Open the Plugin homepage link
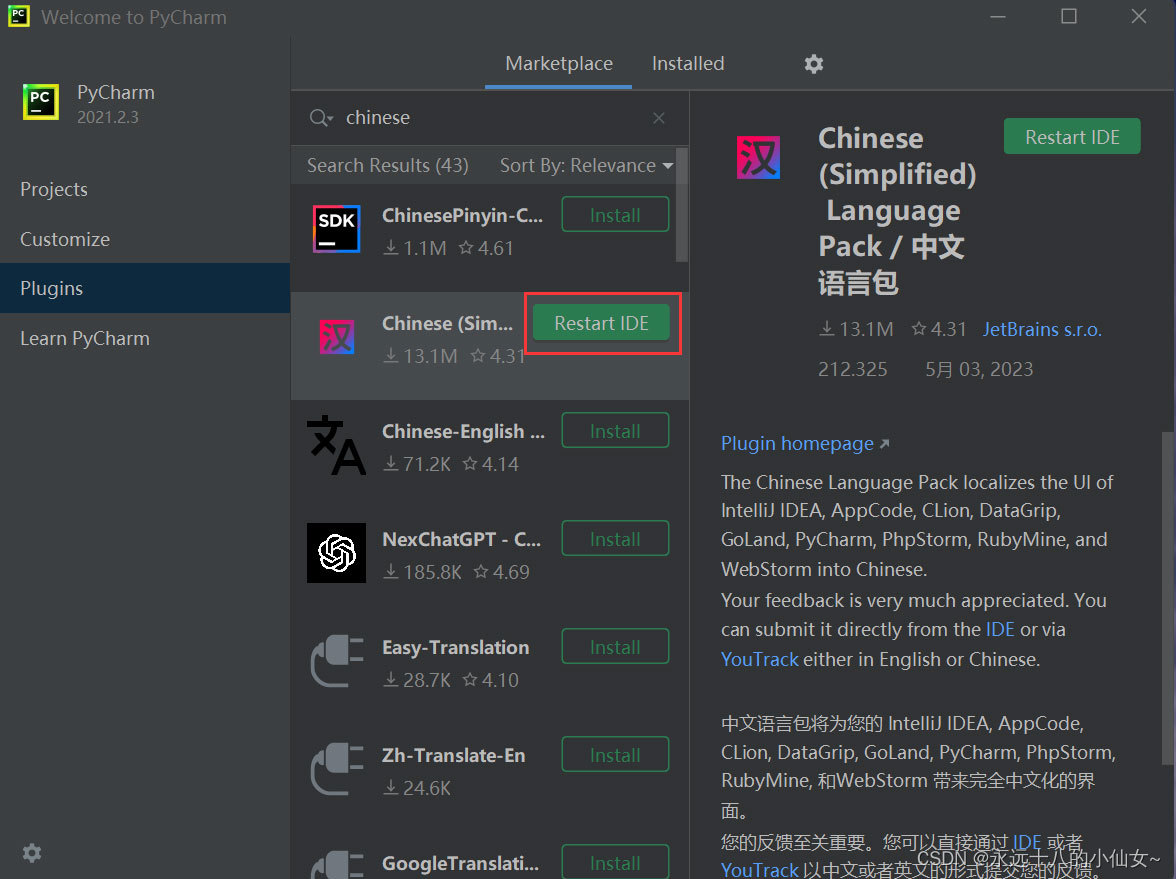 [795, 443]
